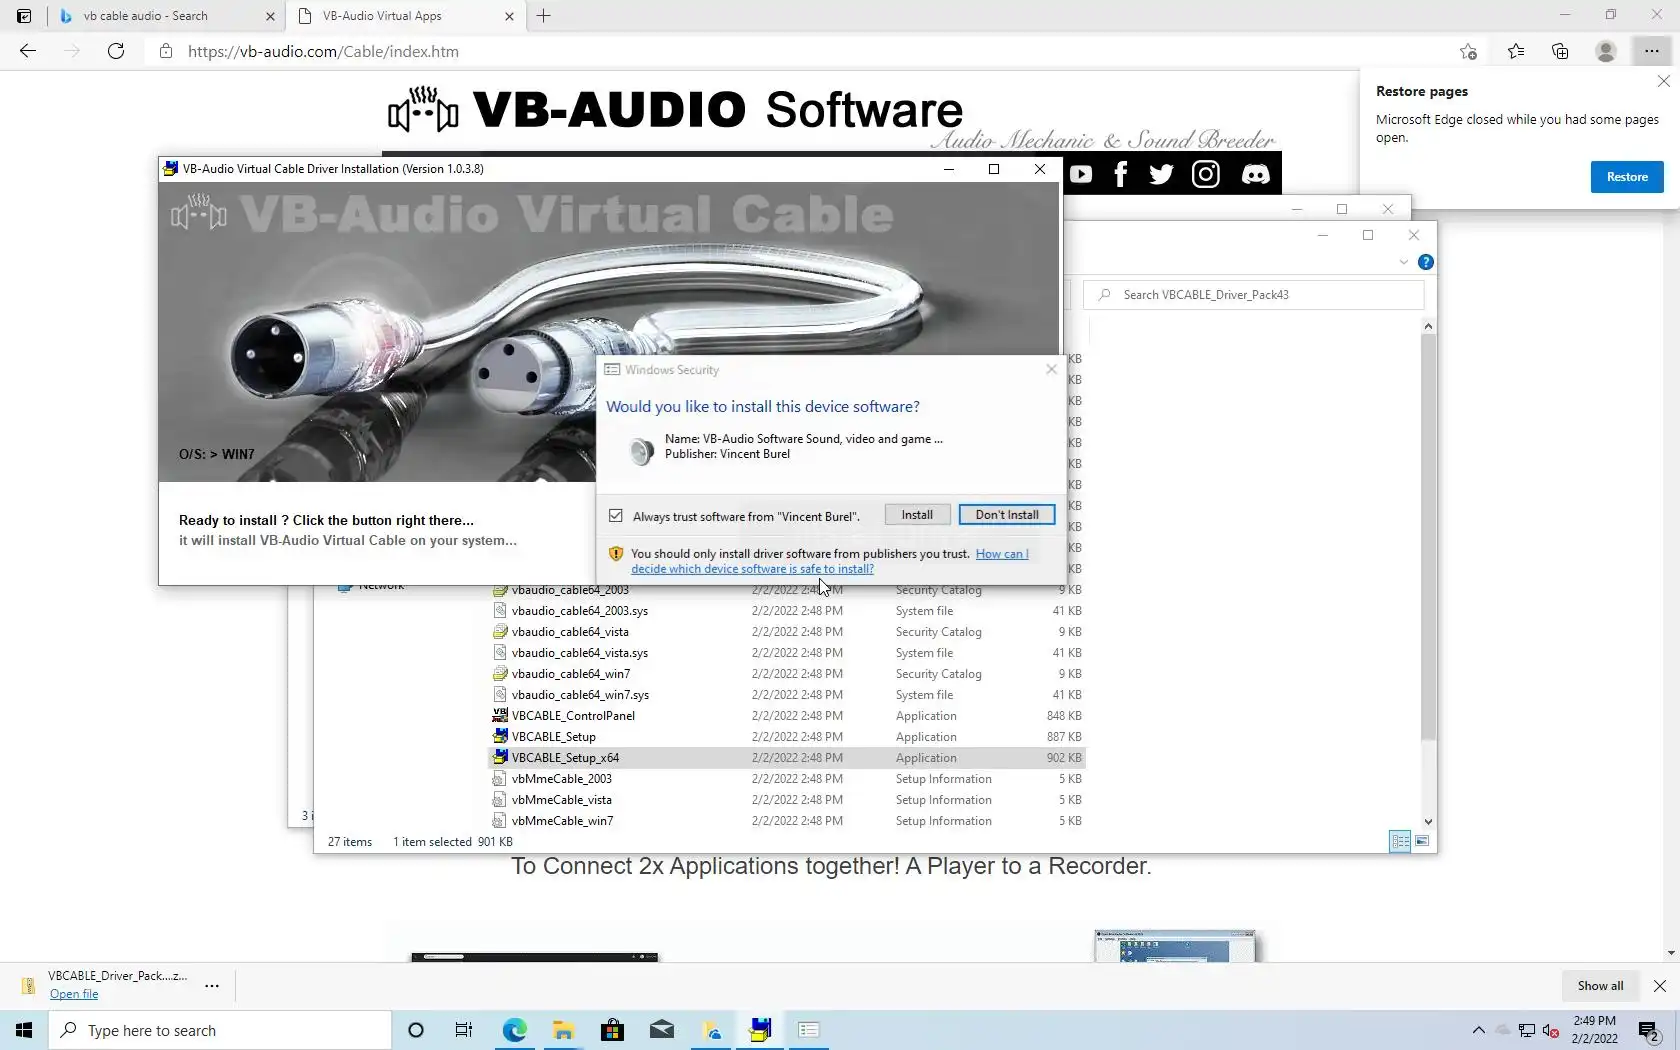The height and width of the screenshot is (1050, 1680).
Task: Add this page to favorites with the star
Action: point(1468,51)
